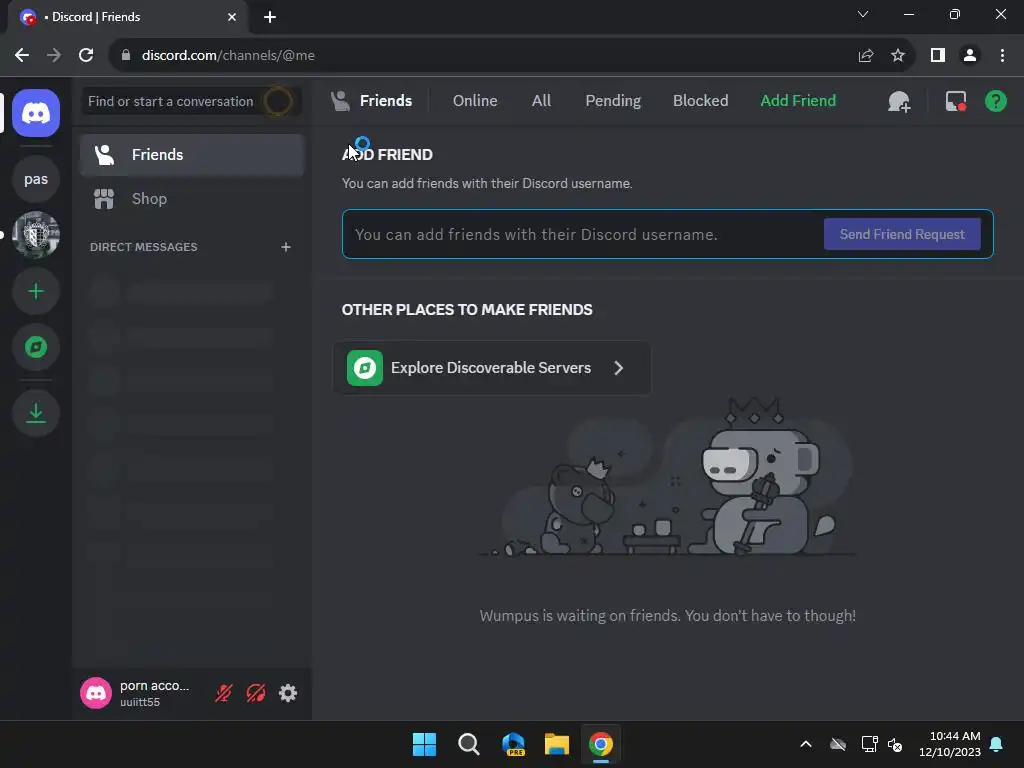Click 'ADD FRIEND' heading text
This screenshot has width=1024, height=768.
[x=387, y=155]
